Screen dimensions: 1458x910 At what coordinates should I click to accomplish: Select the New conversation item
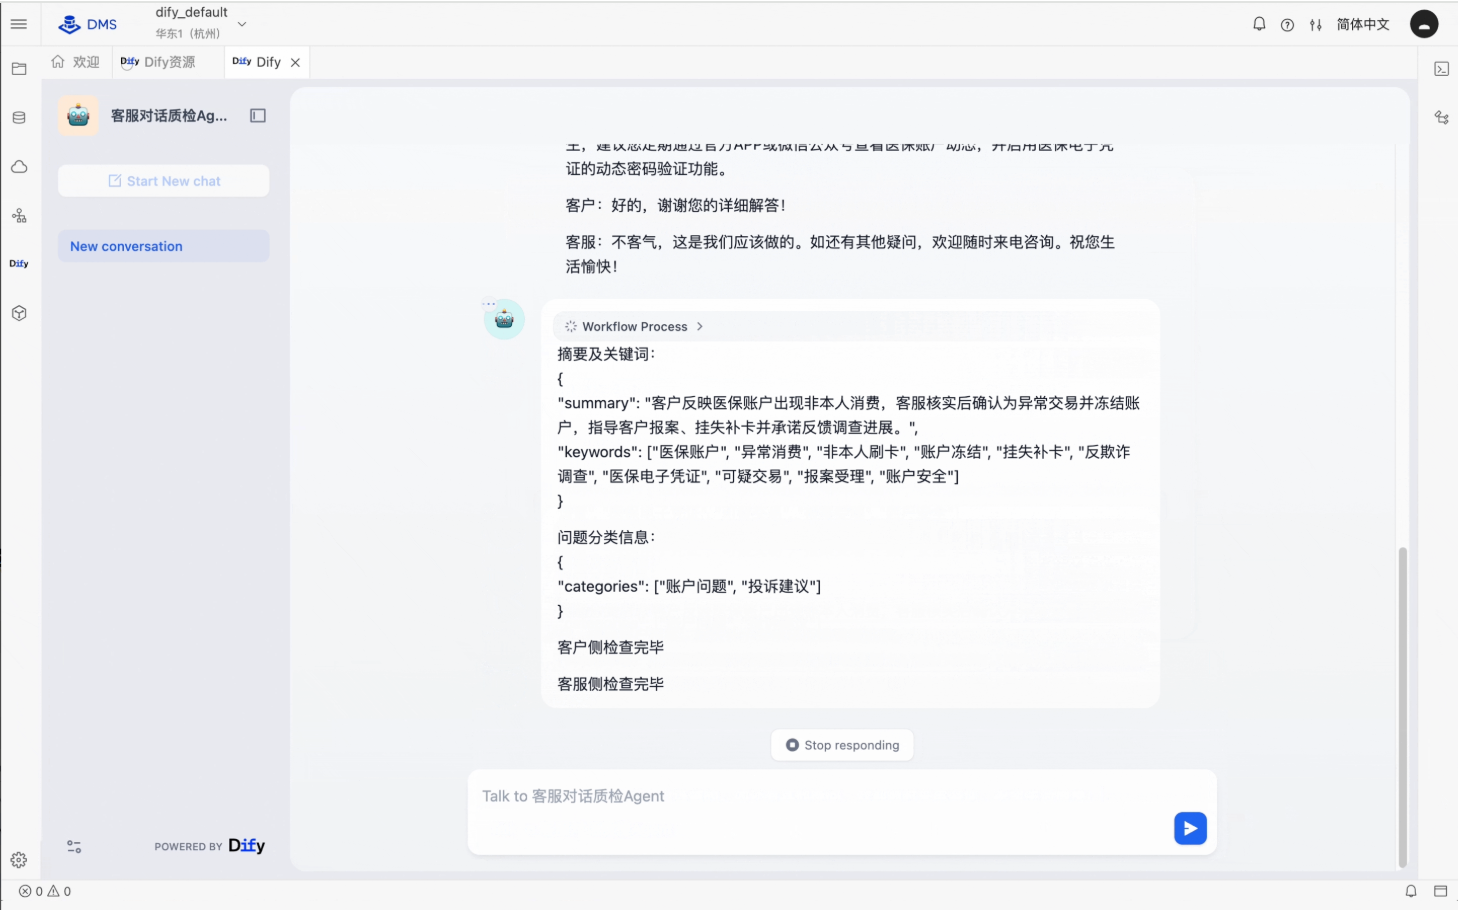click(x=164, y=246)
